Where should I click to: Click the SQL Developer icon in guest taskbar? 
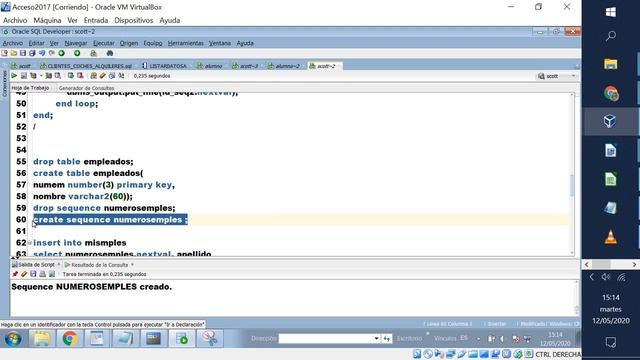tap(182, 339)
